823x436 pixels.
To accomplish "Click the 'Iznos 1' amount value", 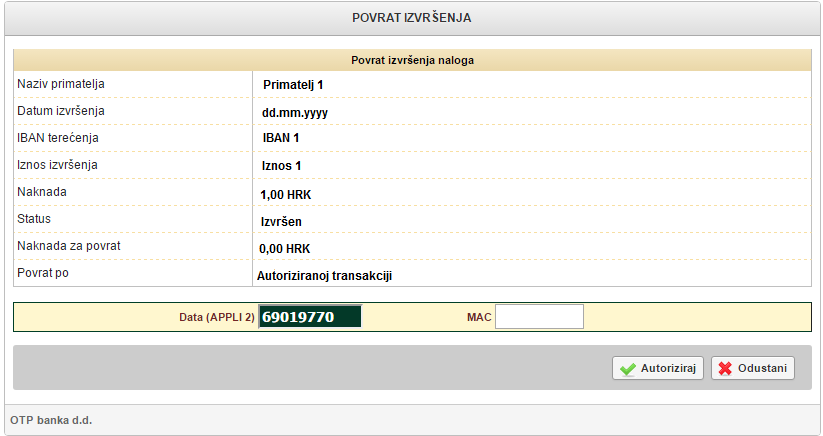I will click(x=281, y=166).
